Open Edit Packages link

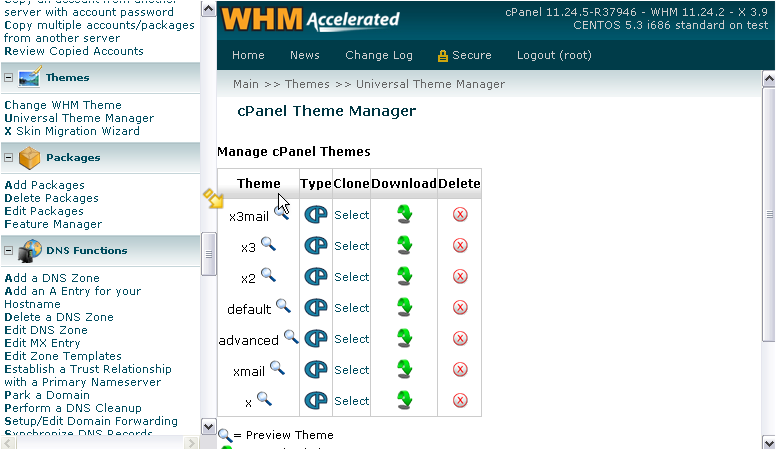point(44,211)
